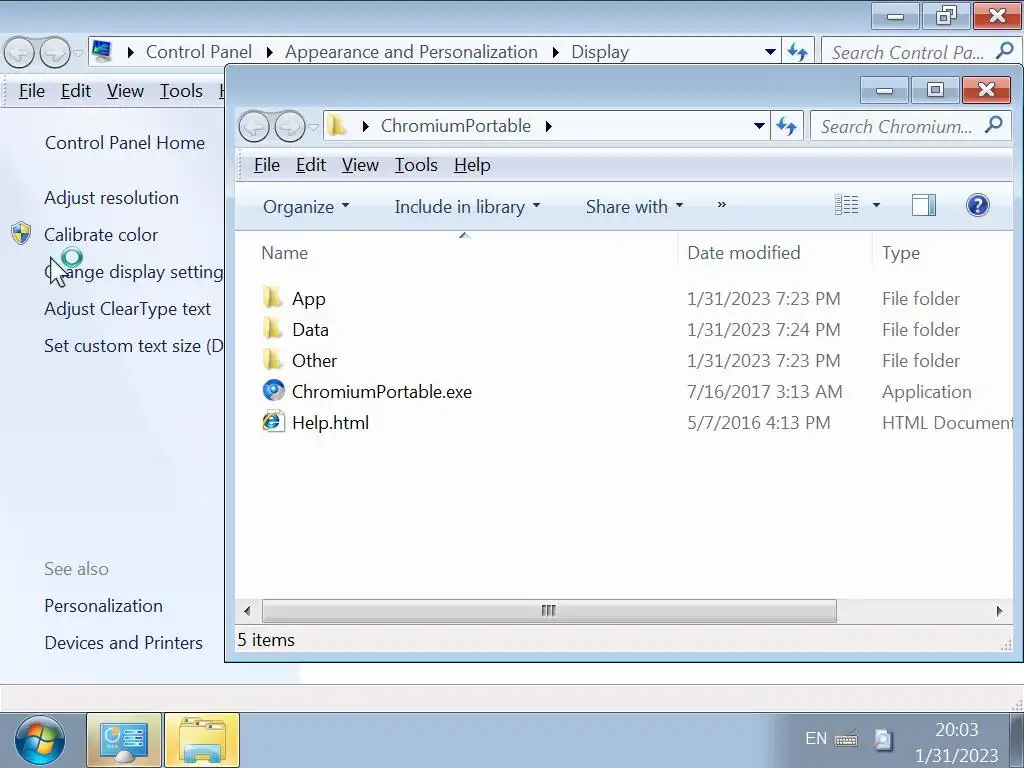Image resolution: width=1024 pixels, height=768 pixels.
Task: Open recent pages dropdown in ChromiumPortable window
Action: [314, 127]
